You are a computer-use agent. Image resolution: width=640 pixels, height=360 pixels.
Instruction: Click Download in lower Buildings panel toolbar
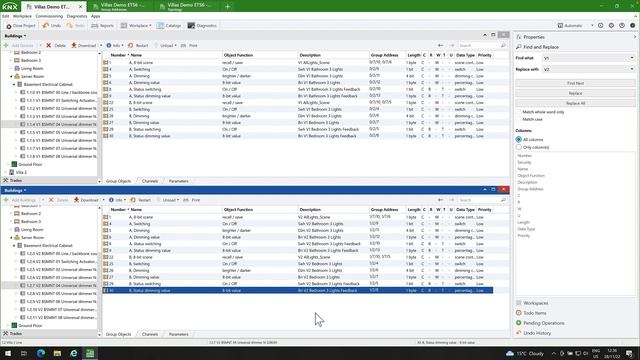[86, 200]
